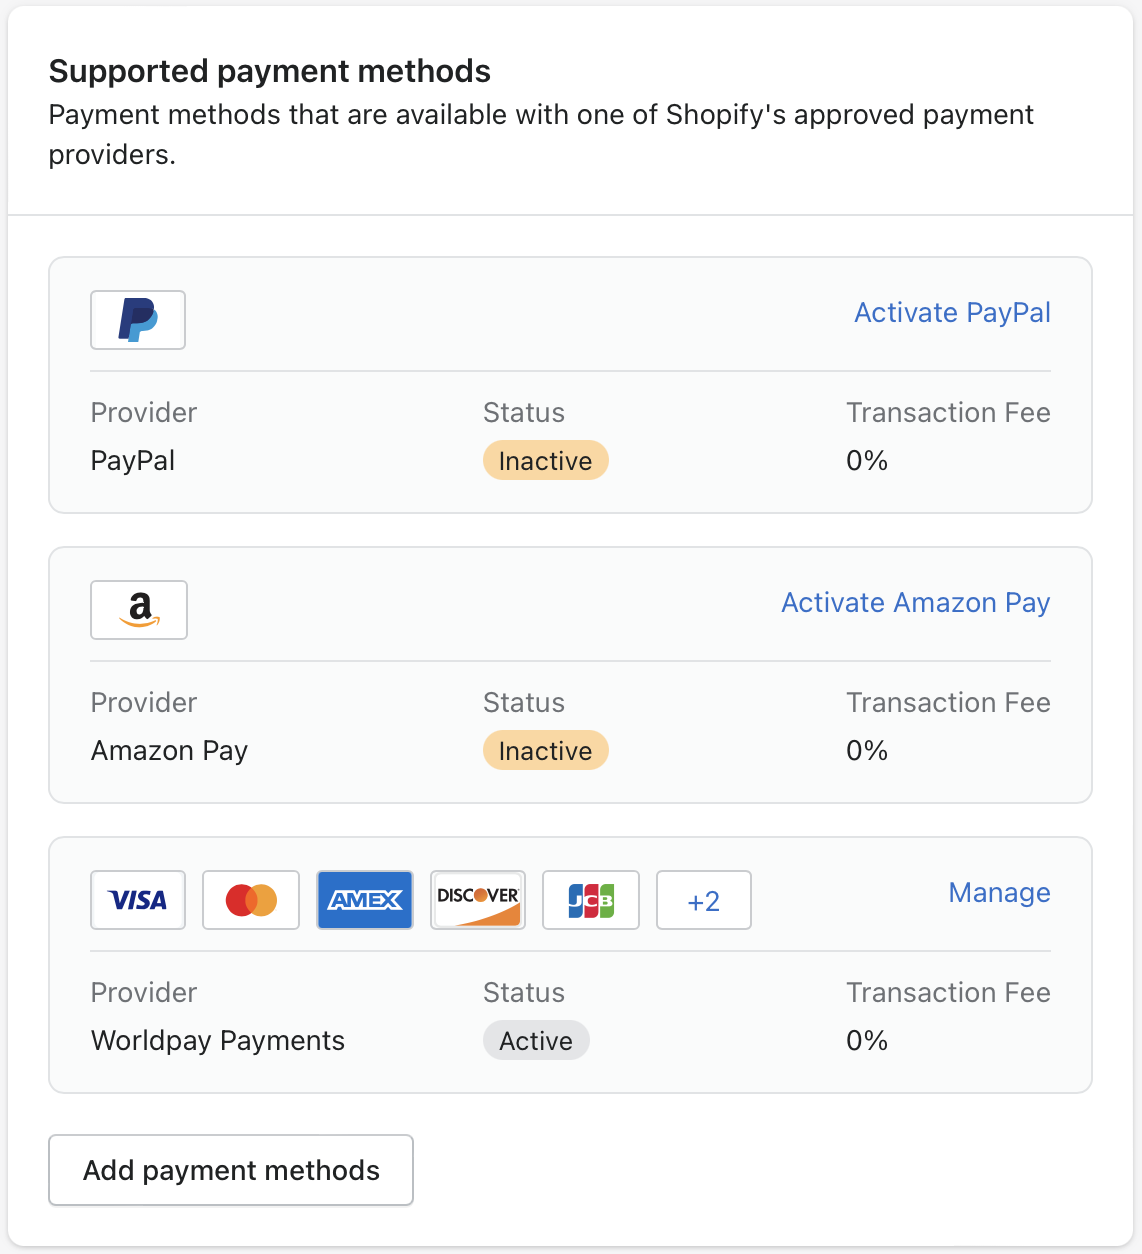Click the Activate PayPal link
The width and height of the screenshot is (1142, 1254).
point(952,313)
